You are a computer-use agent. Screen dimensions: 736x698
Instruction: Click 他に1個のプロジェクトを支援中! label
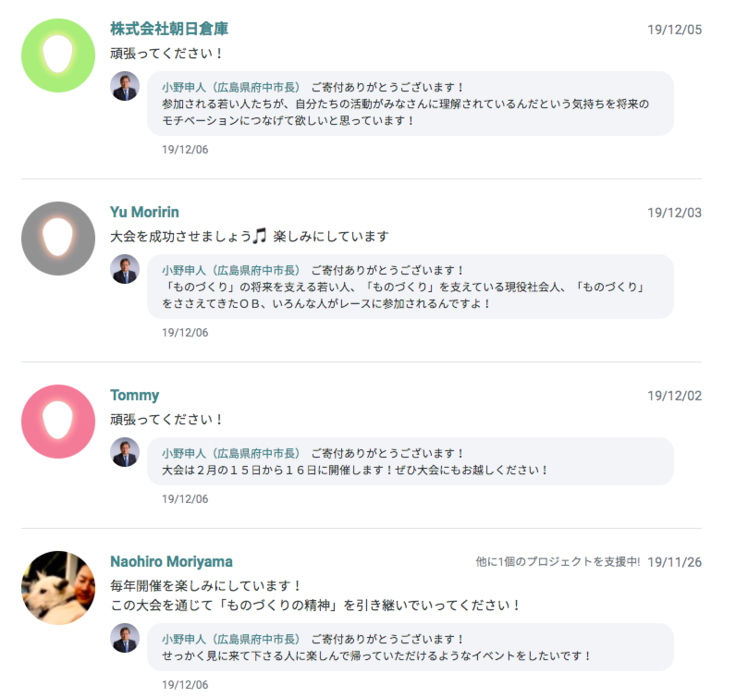click(x=557, y=562)
